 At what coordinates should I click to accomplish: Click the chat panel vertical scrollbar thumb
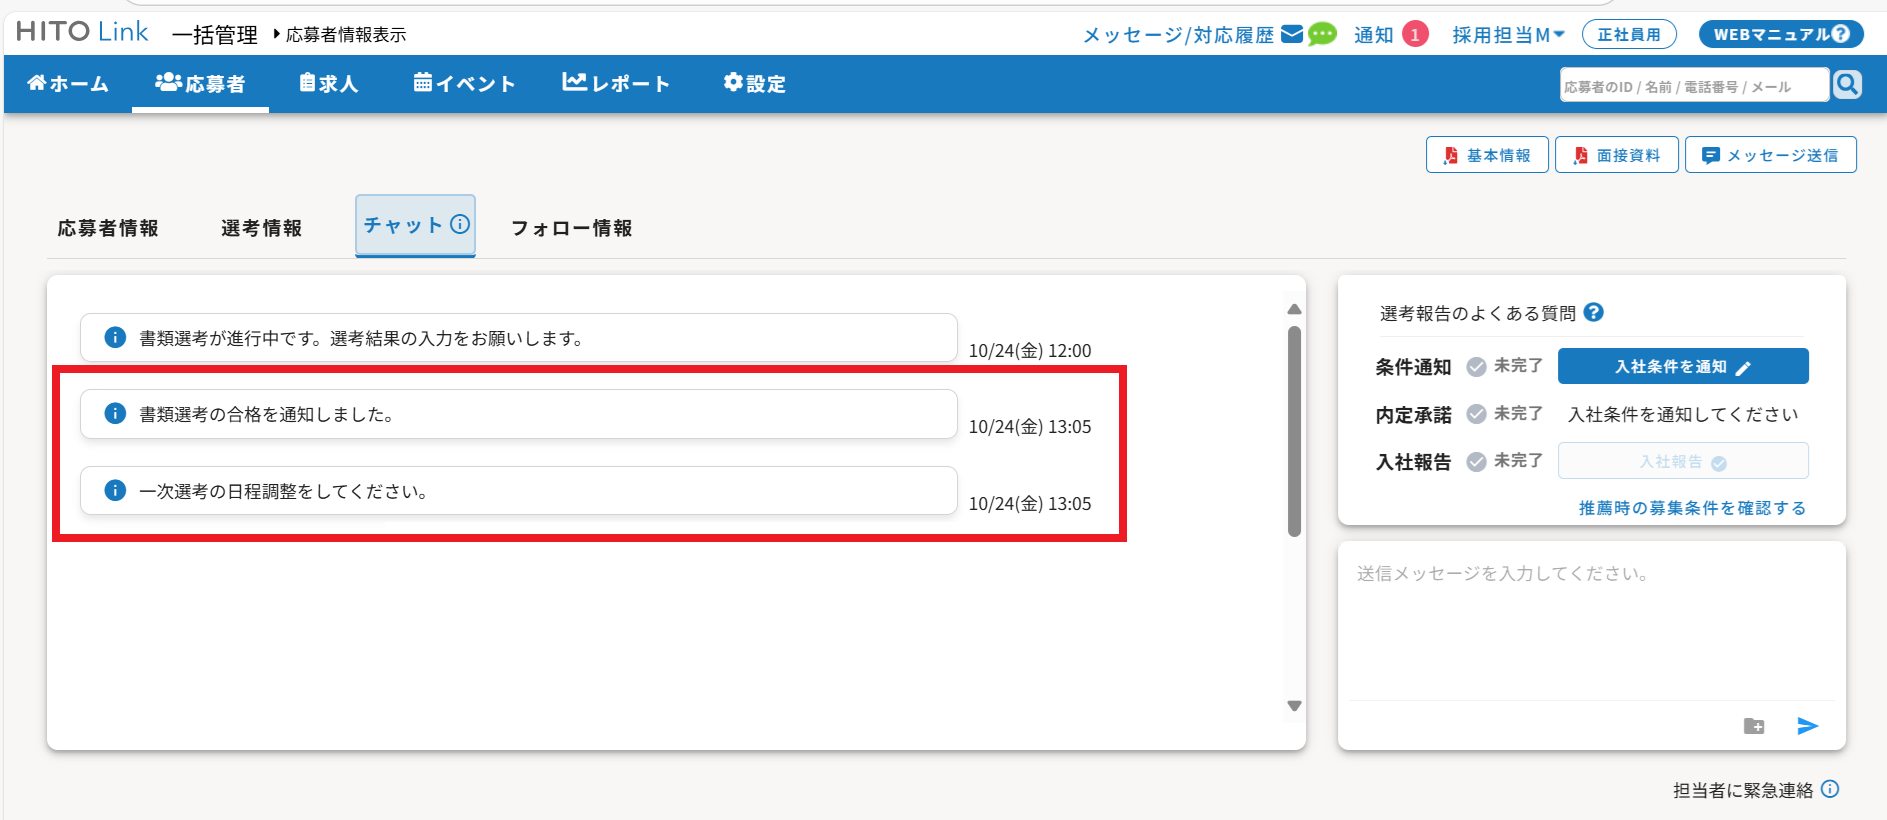(1294, 430)
